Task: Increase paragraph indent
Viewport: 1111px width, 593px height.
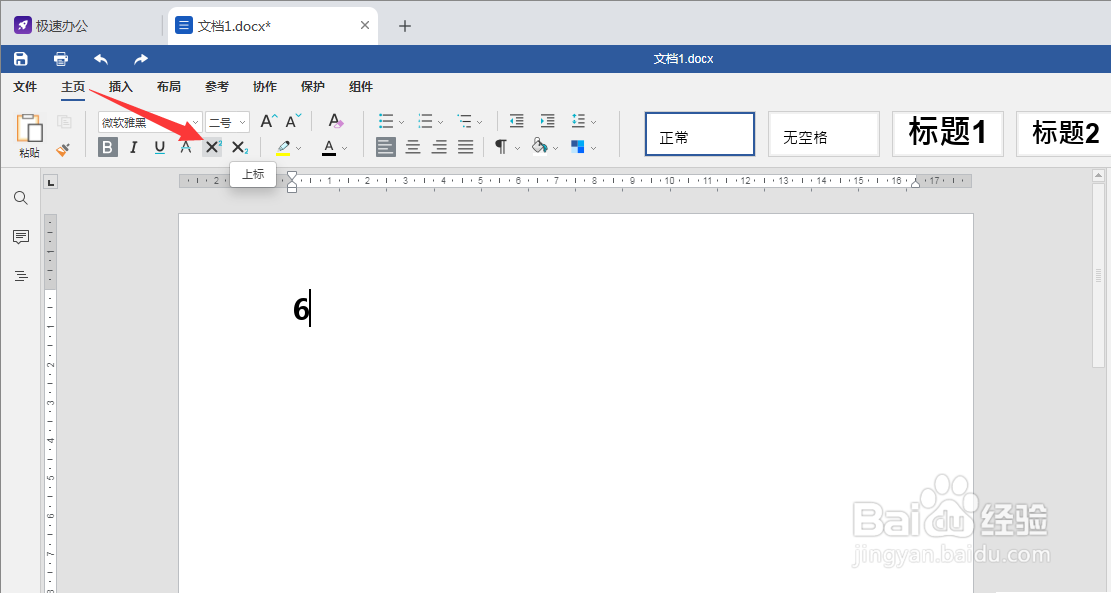Action: [548, 121]
